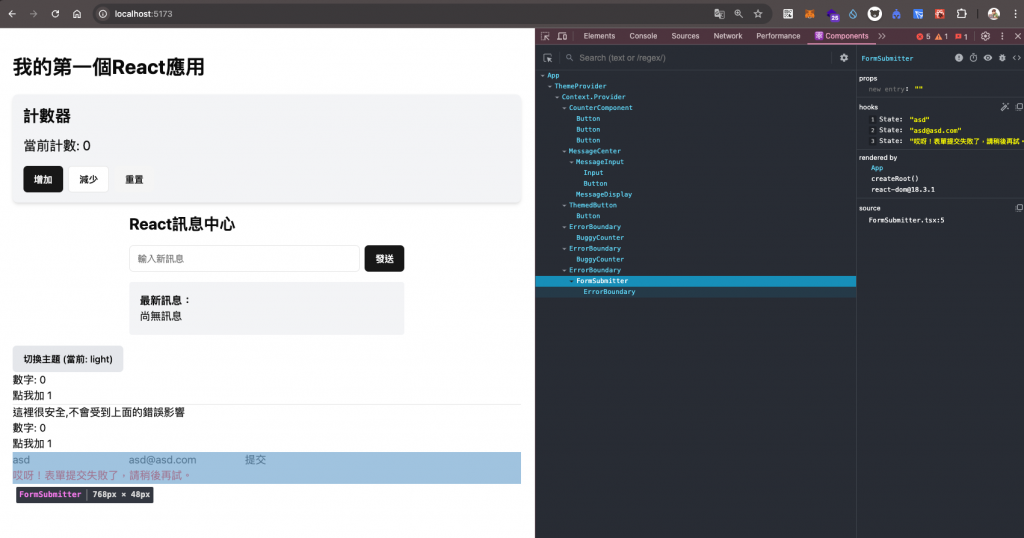This screenshot has height=538, width=1024.
Task: View source for FormSubmitter (code brackets icon)
Action: click(x=1017, y=58)
